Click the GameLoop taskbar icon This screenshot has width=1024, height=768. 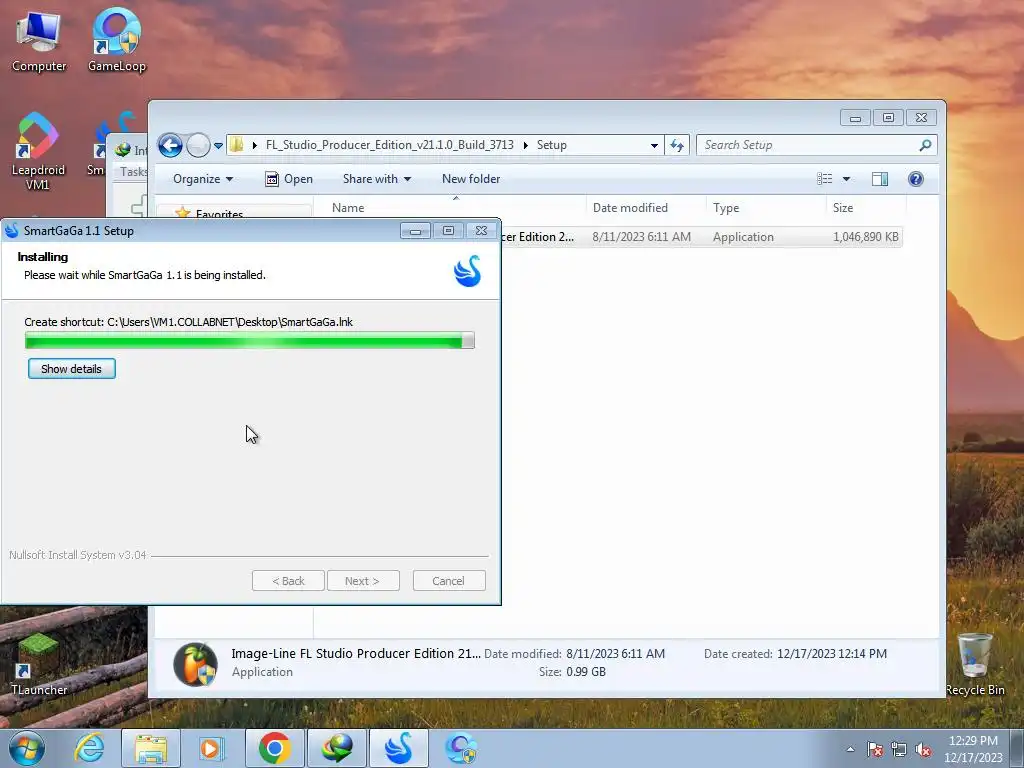pos(461,748)
